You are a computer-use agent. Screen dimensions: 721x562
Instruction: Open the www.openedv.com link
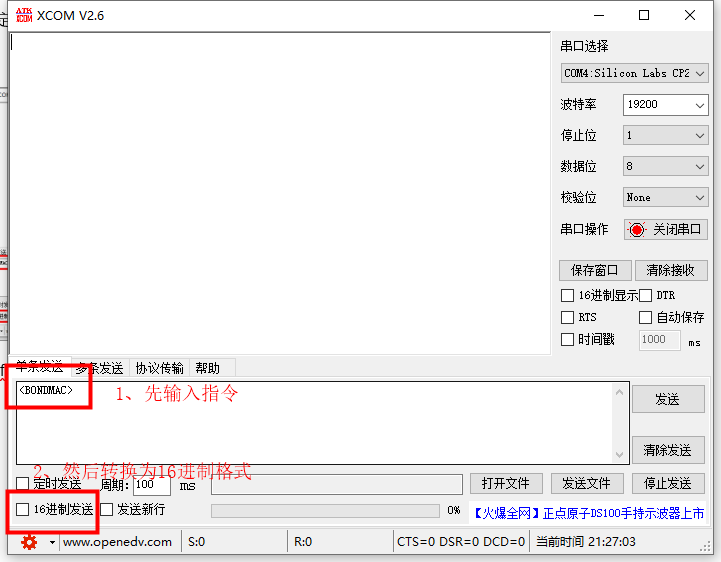click(118, 542)
